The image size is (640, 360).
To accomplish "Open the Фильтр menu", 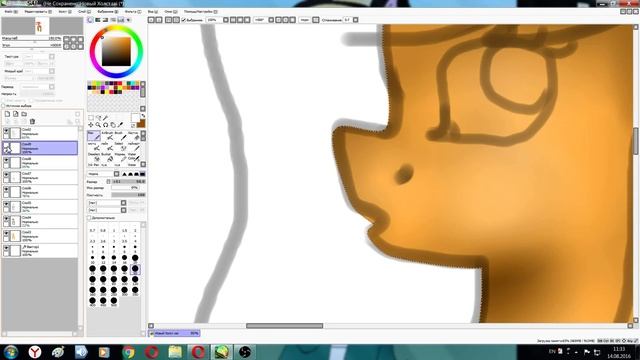I will click(133, 12).
